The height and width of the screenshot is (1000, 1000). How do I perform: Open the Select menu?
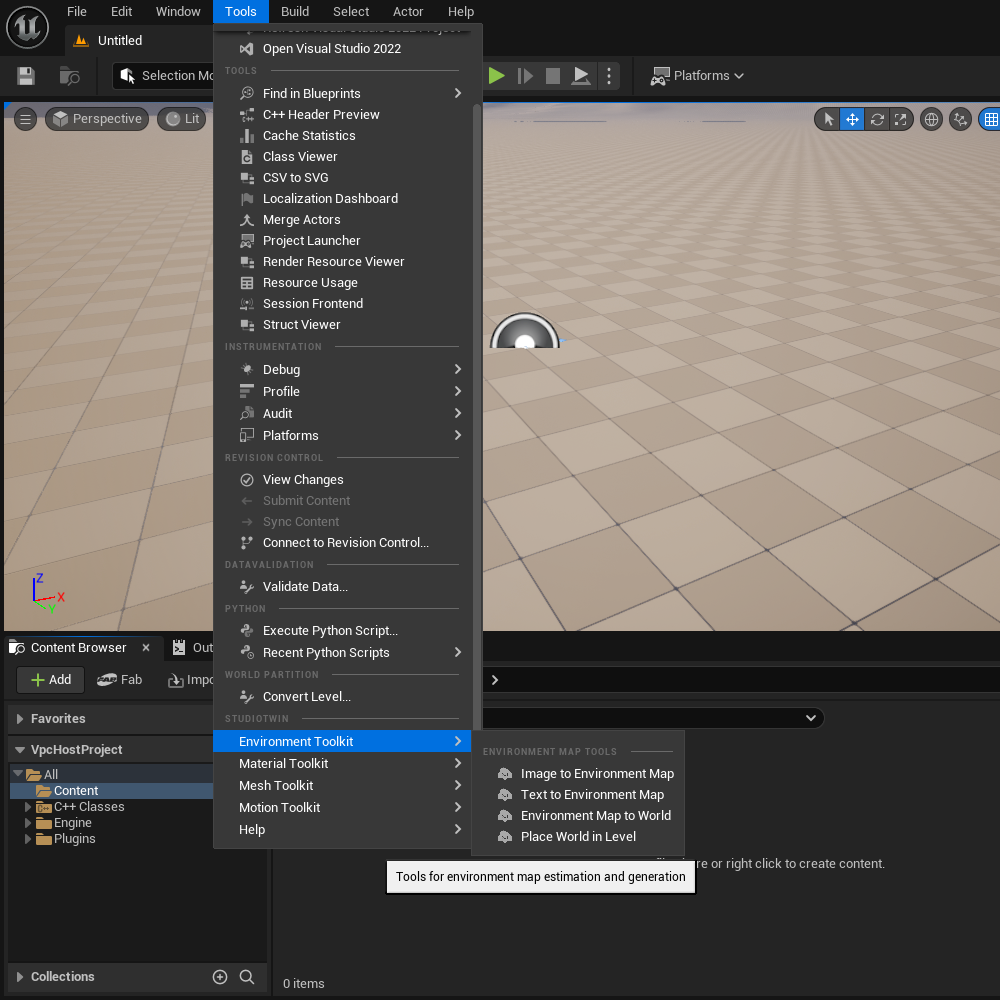pos(351,11)
